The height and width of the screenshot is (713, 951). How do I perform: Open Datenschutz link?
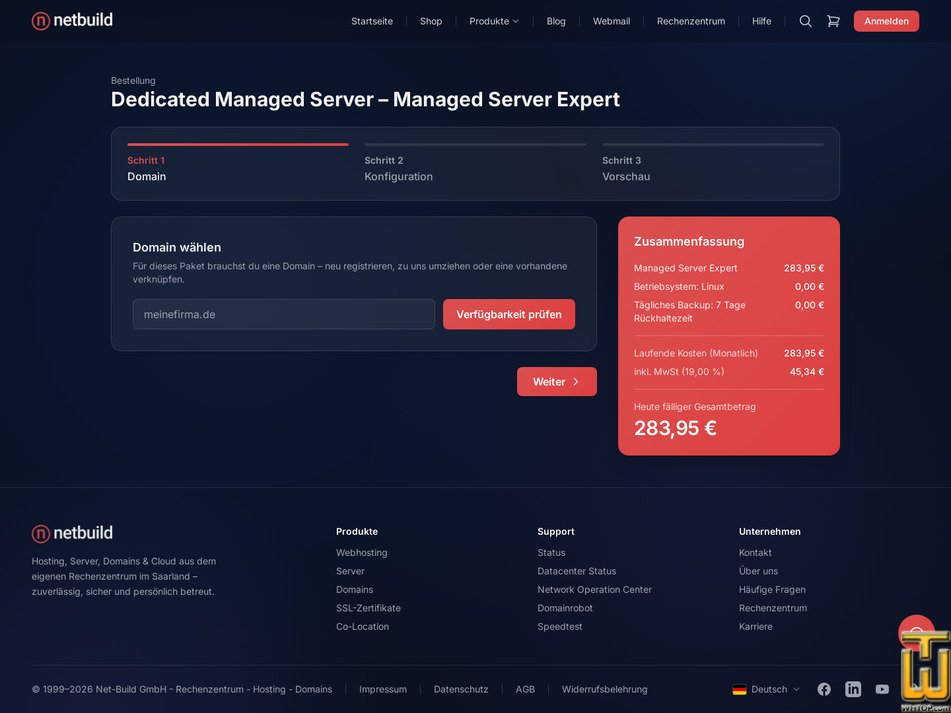pyautogui.click(x=460, y=689)
